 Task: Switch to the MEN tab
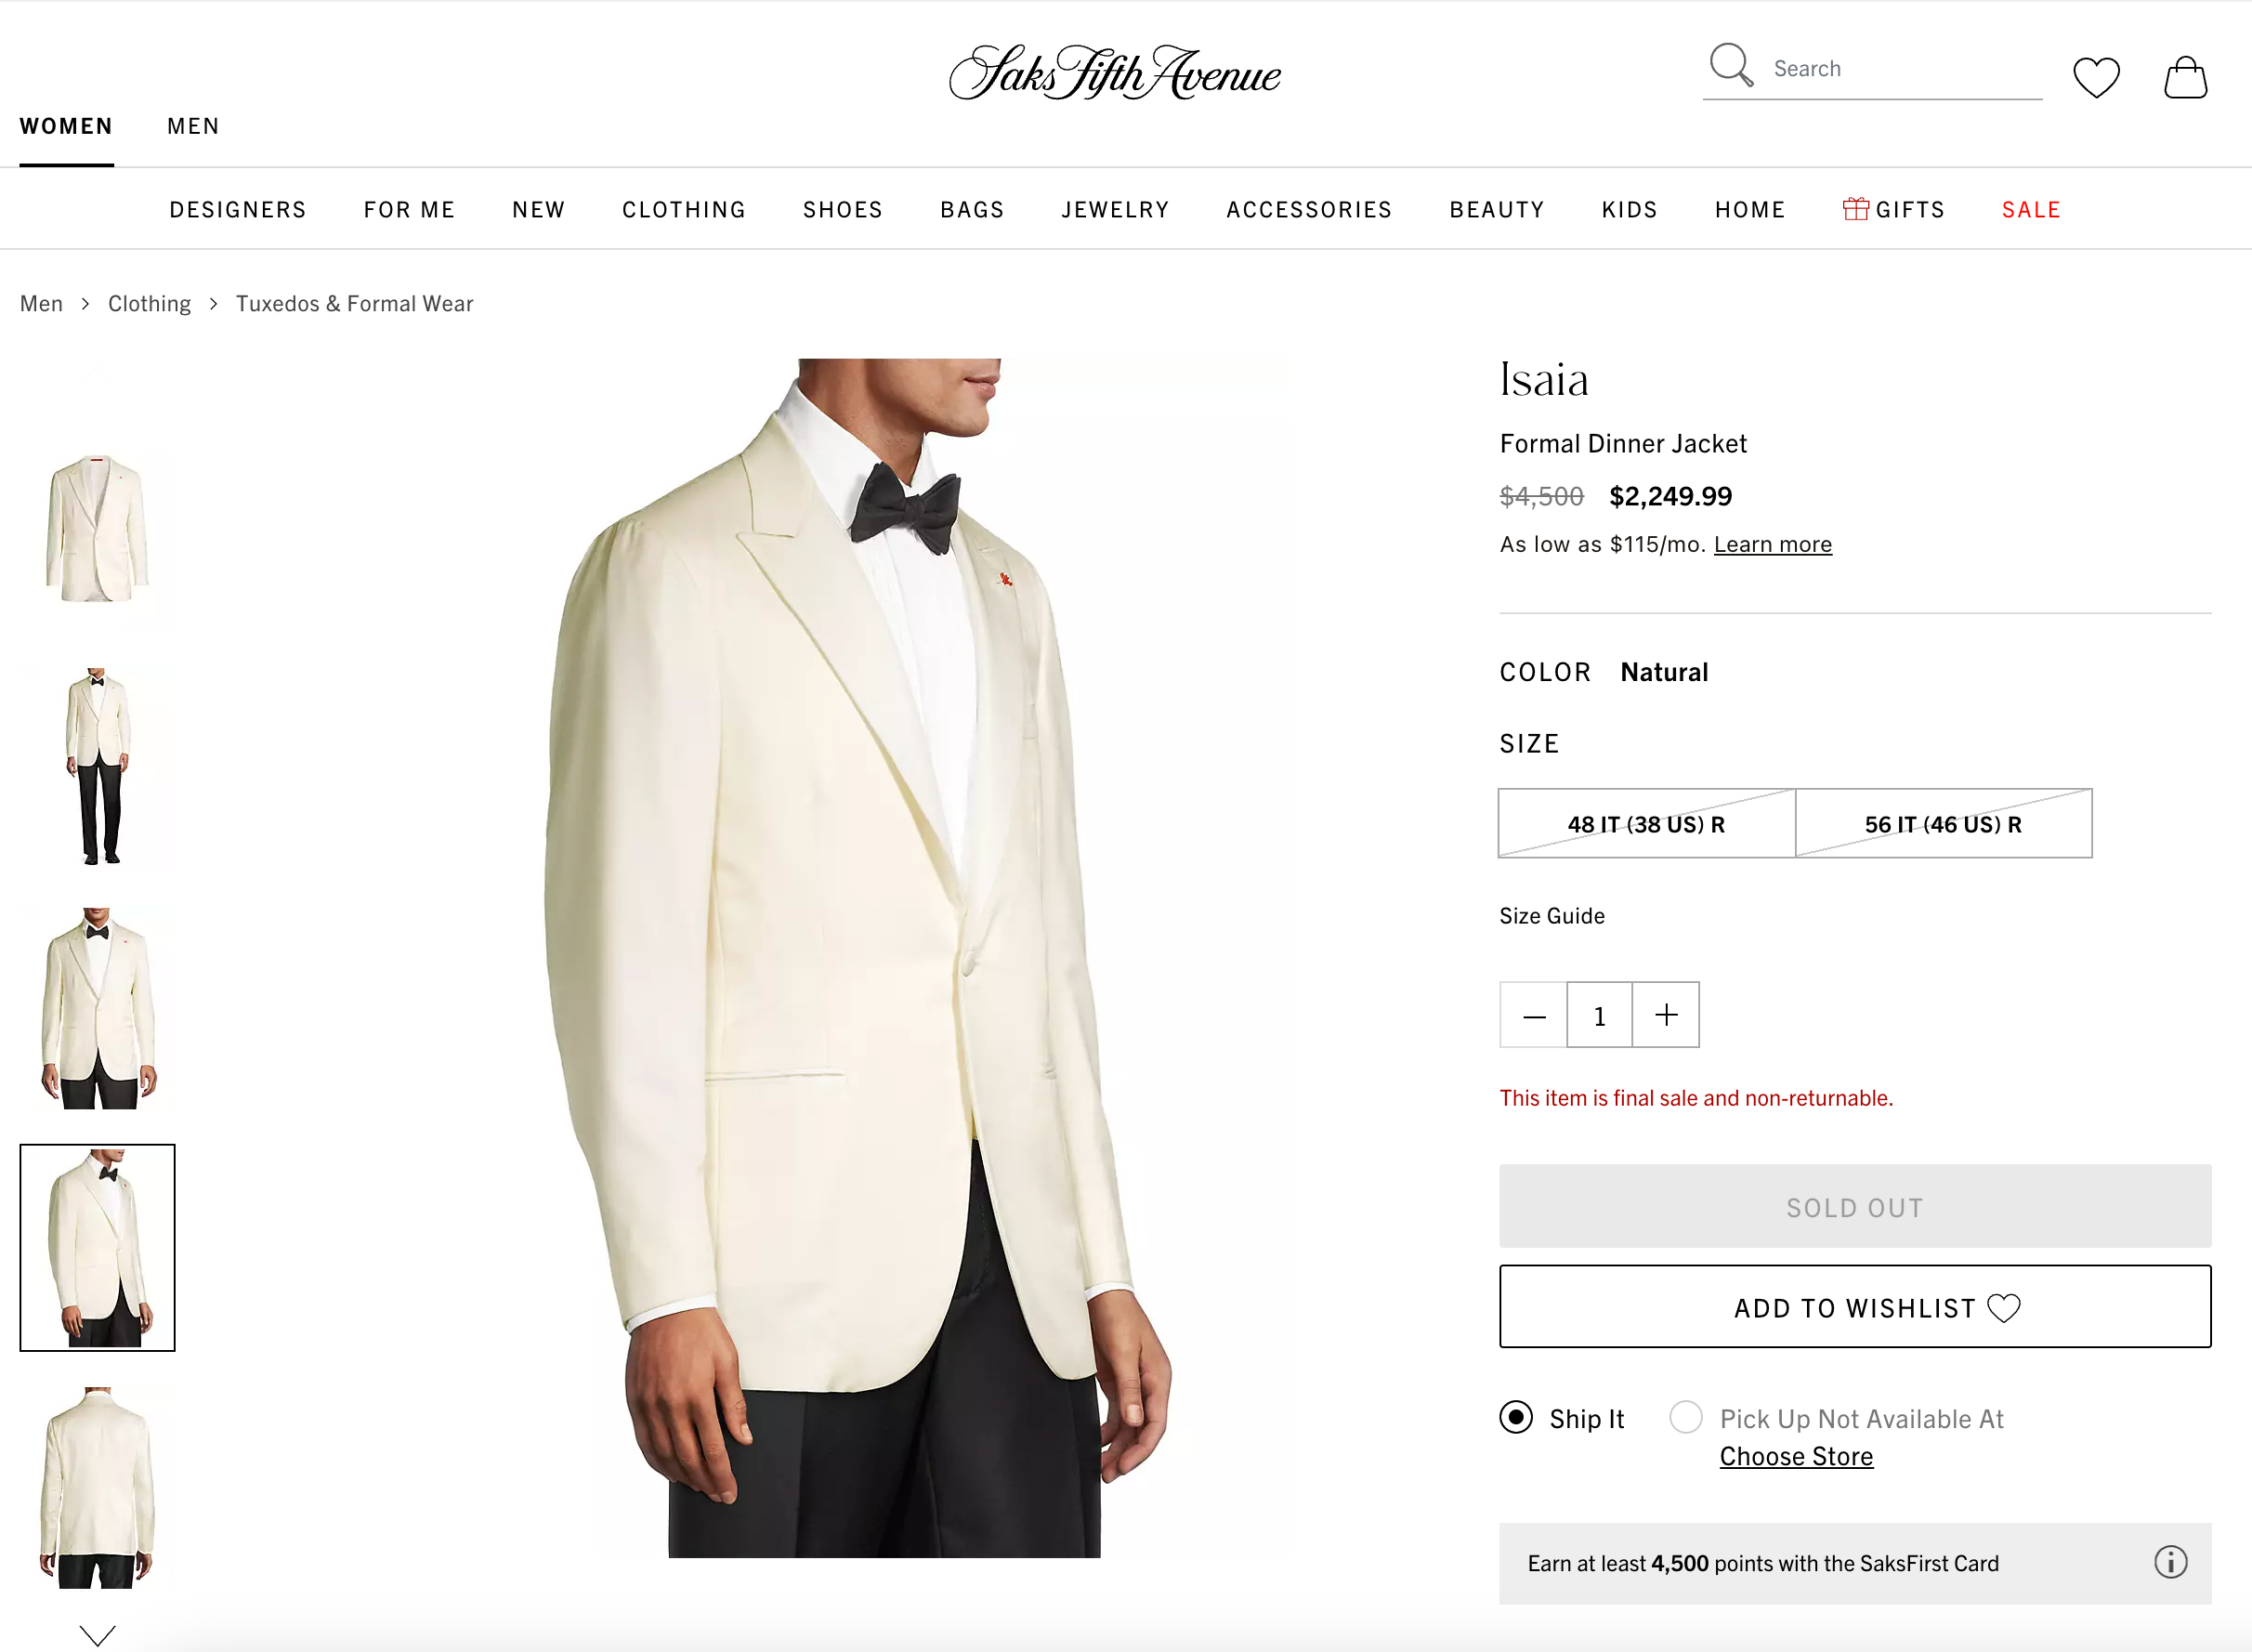pos(193,125)
